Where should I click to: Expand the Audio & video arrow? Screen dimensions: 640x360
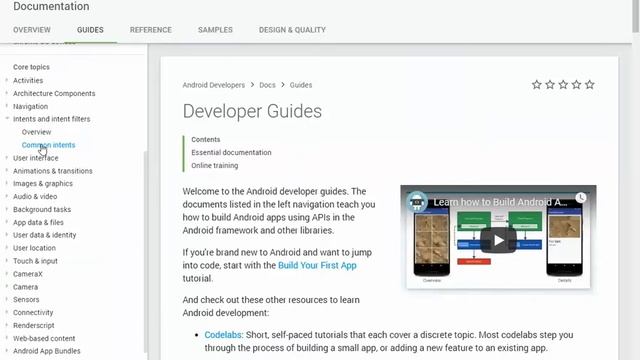pos(7,196)
